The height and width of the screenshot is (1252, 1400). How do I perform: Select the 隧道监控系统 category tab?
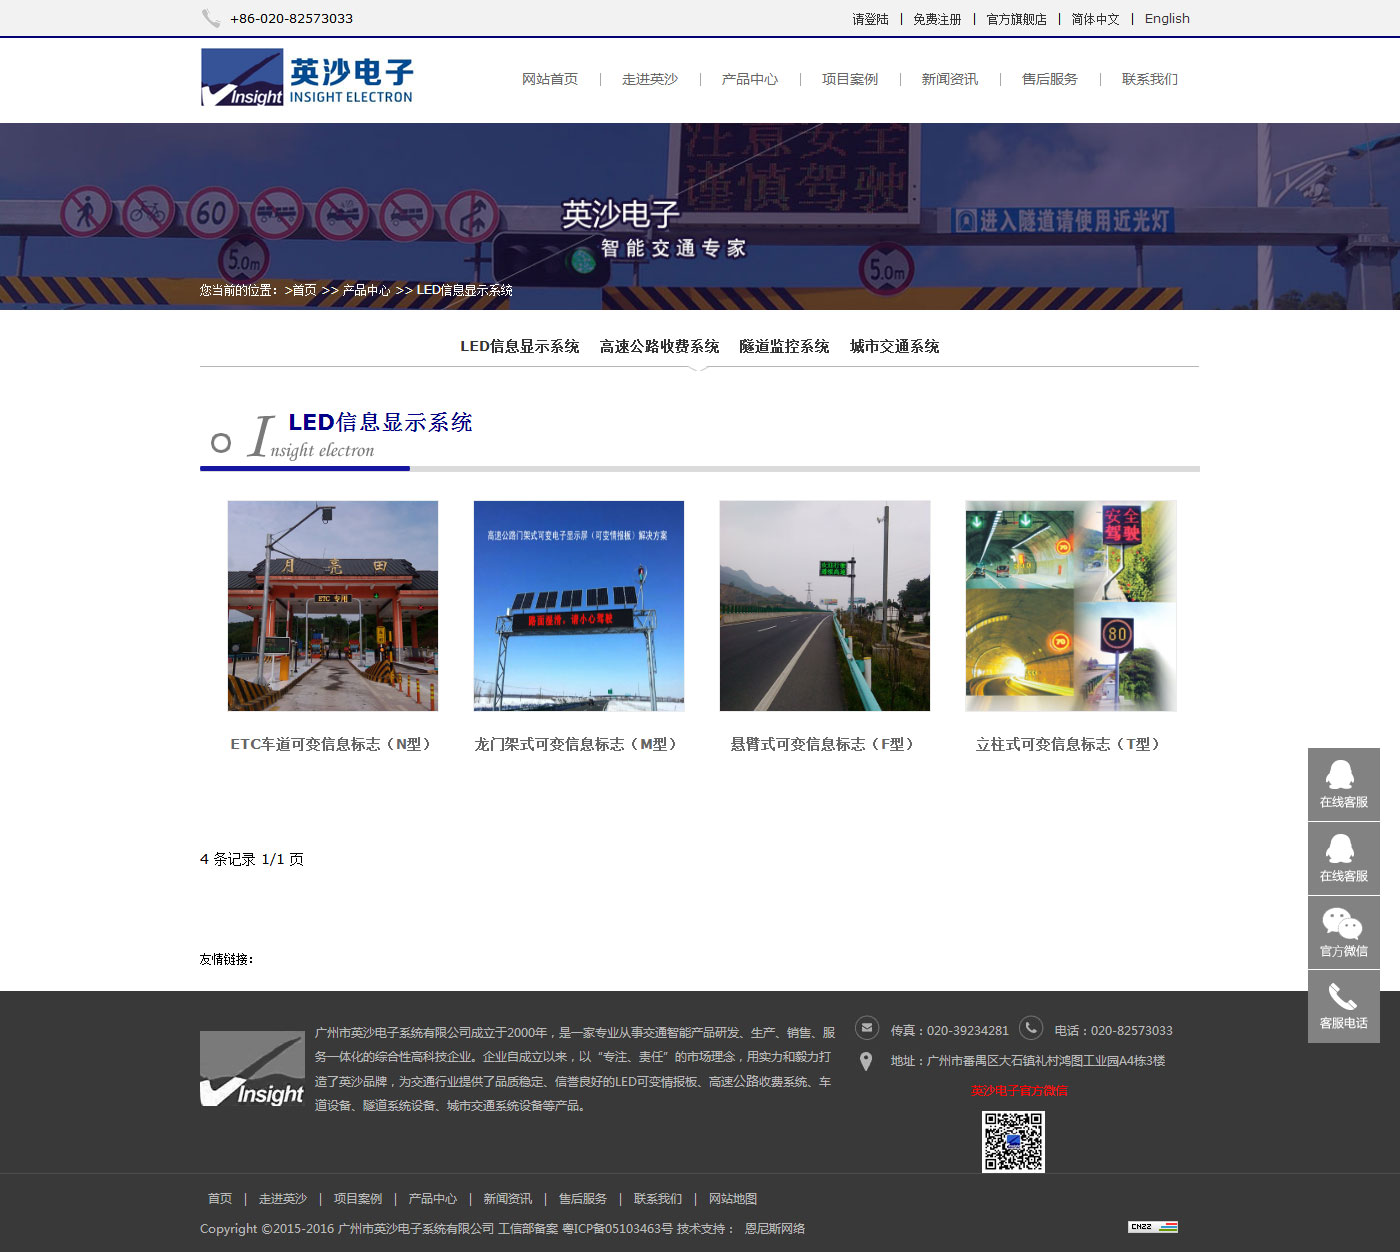pyautogui.click(x=784, y=346)
